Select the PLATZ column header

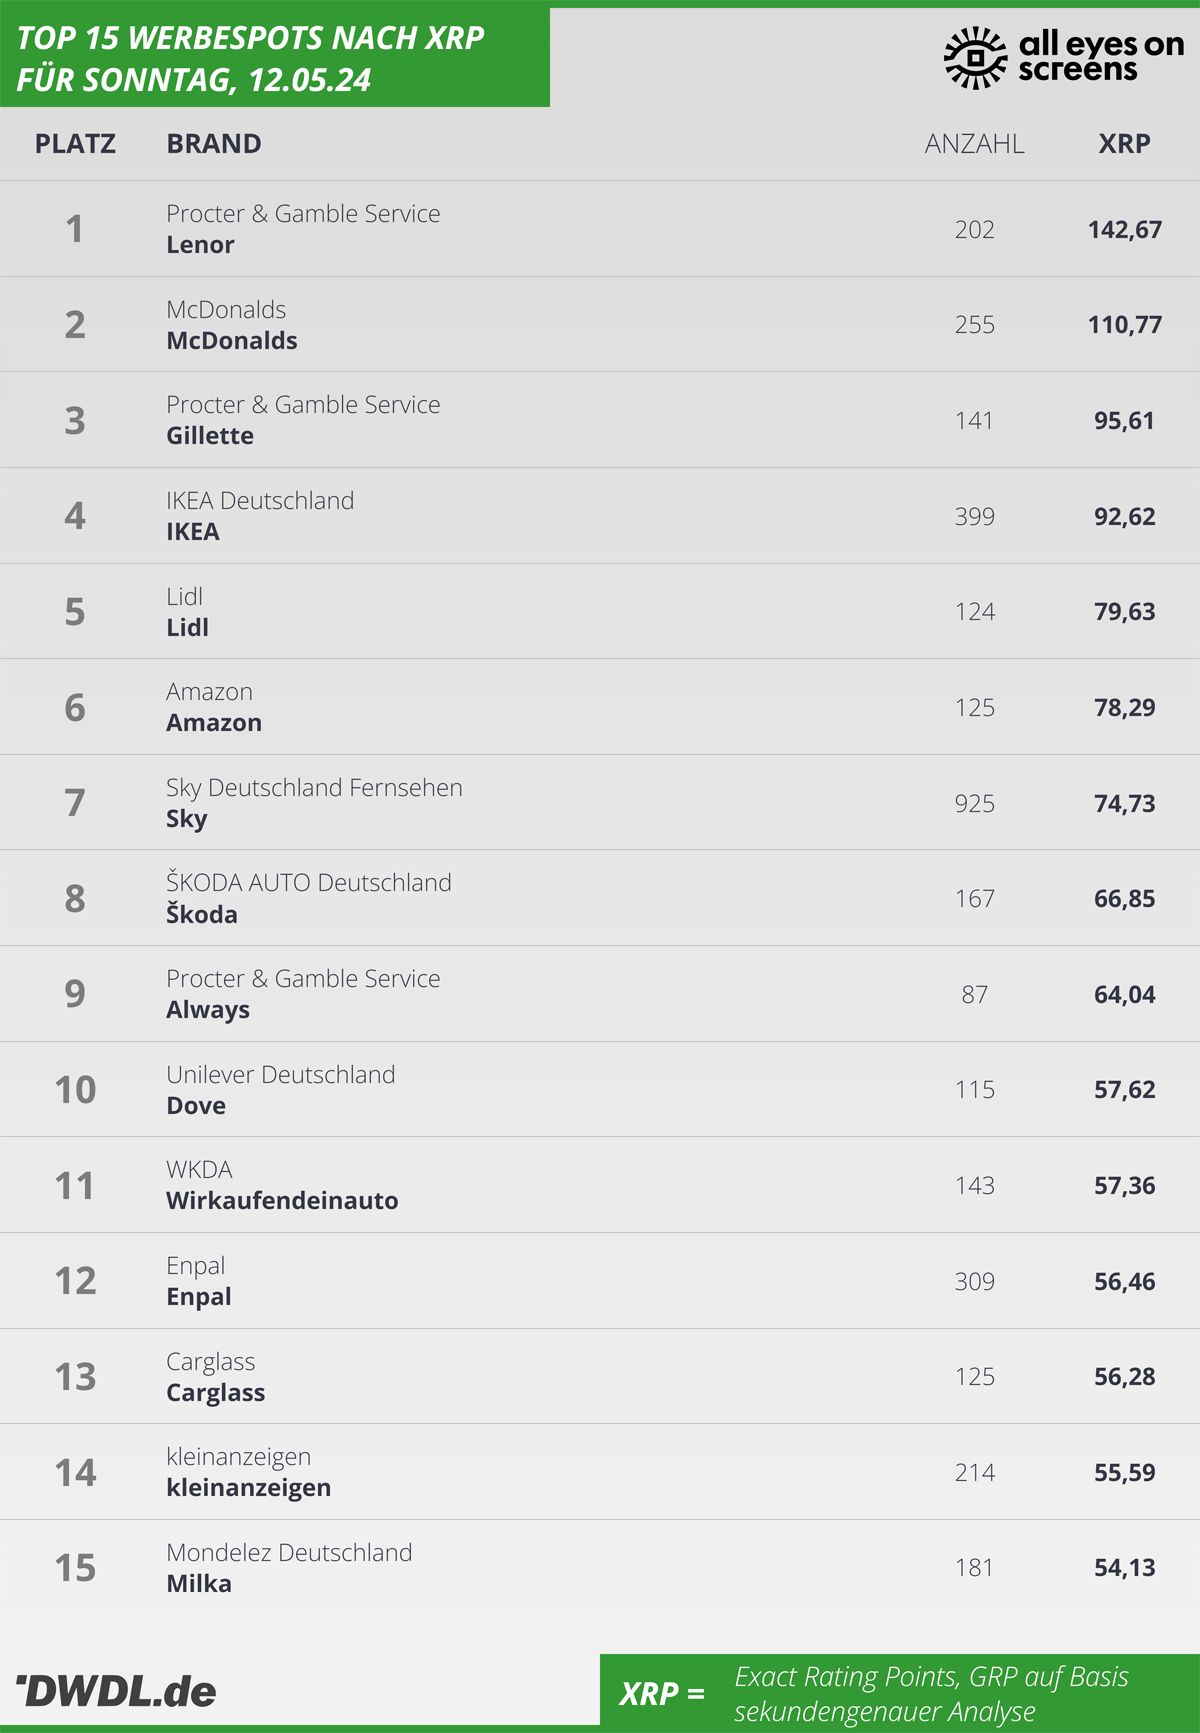coord(75,144)
